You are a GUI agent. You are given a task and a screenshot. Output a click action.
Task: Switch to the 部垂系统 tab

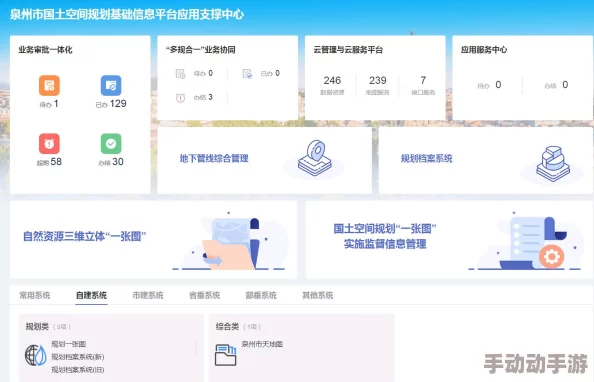pos(261,295)
